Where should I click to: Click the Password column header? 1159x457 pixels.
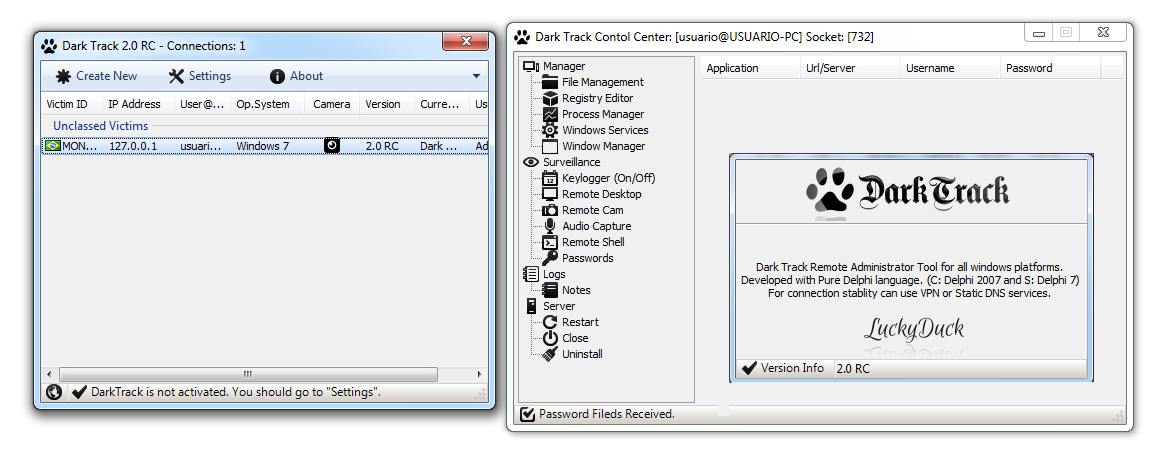[x=1050, y=68]
